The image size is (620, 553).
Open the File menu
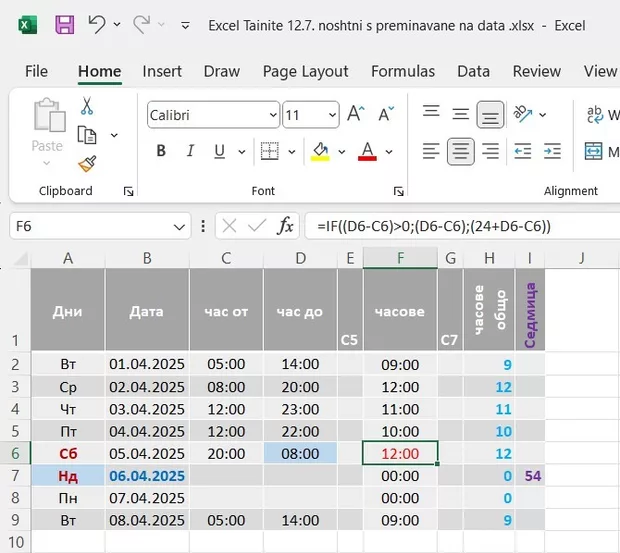tap(36, 71)
